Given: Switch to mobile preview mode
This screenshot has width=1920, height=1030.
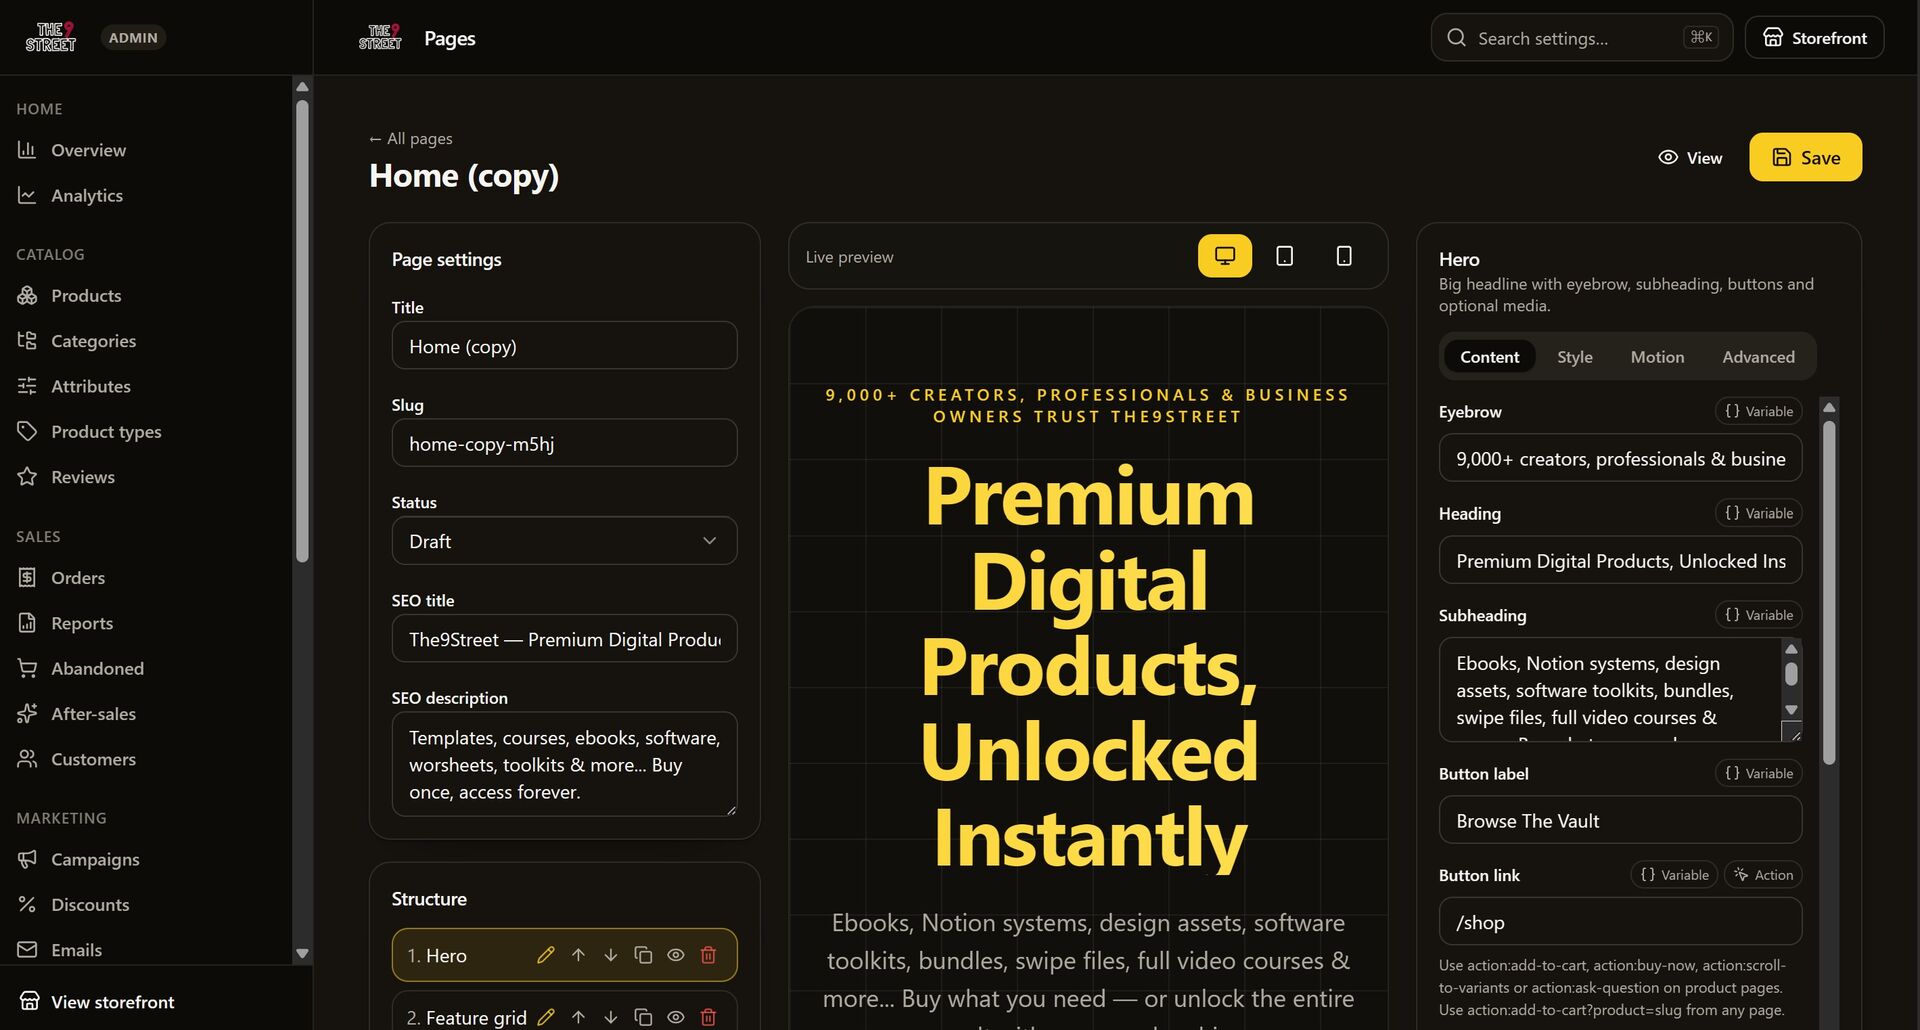Looking at the screenshot, I should (1344, 256).
